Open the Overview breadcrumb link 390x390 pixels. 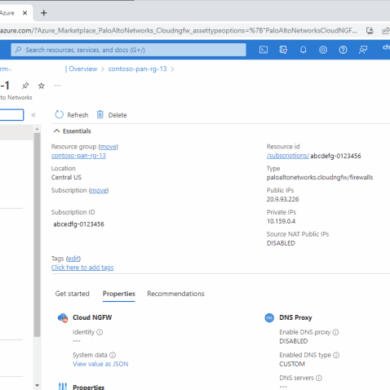coord(83,69)
